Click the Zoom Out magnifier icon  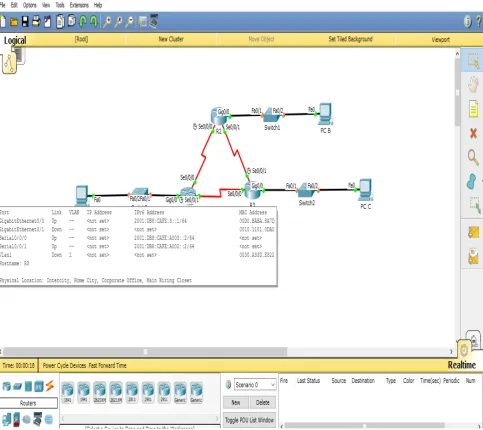click(x=130, y=22)
